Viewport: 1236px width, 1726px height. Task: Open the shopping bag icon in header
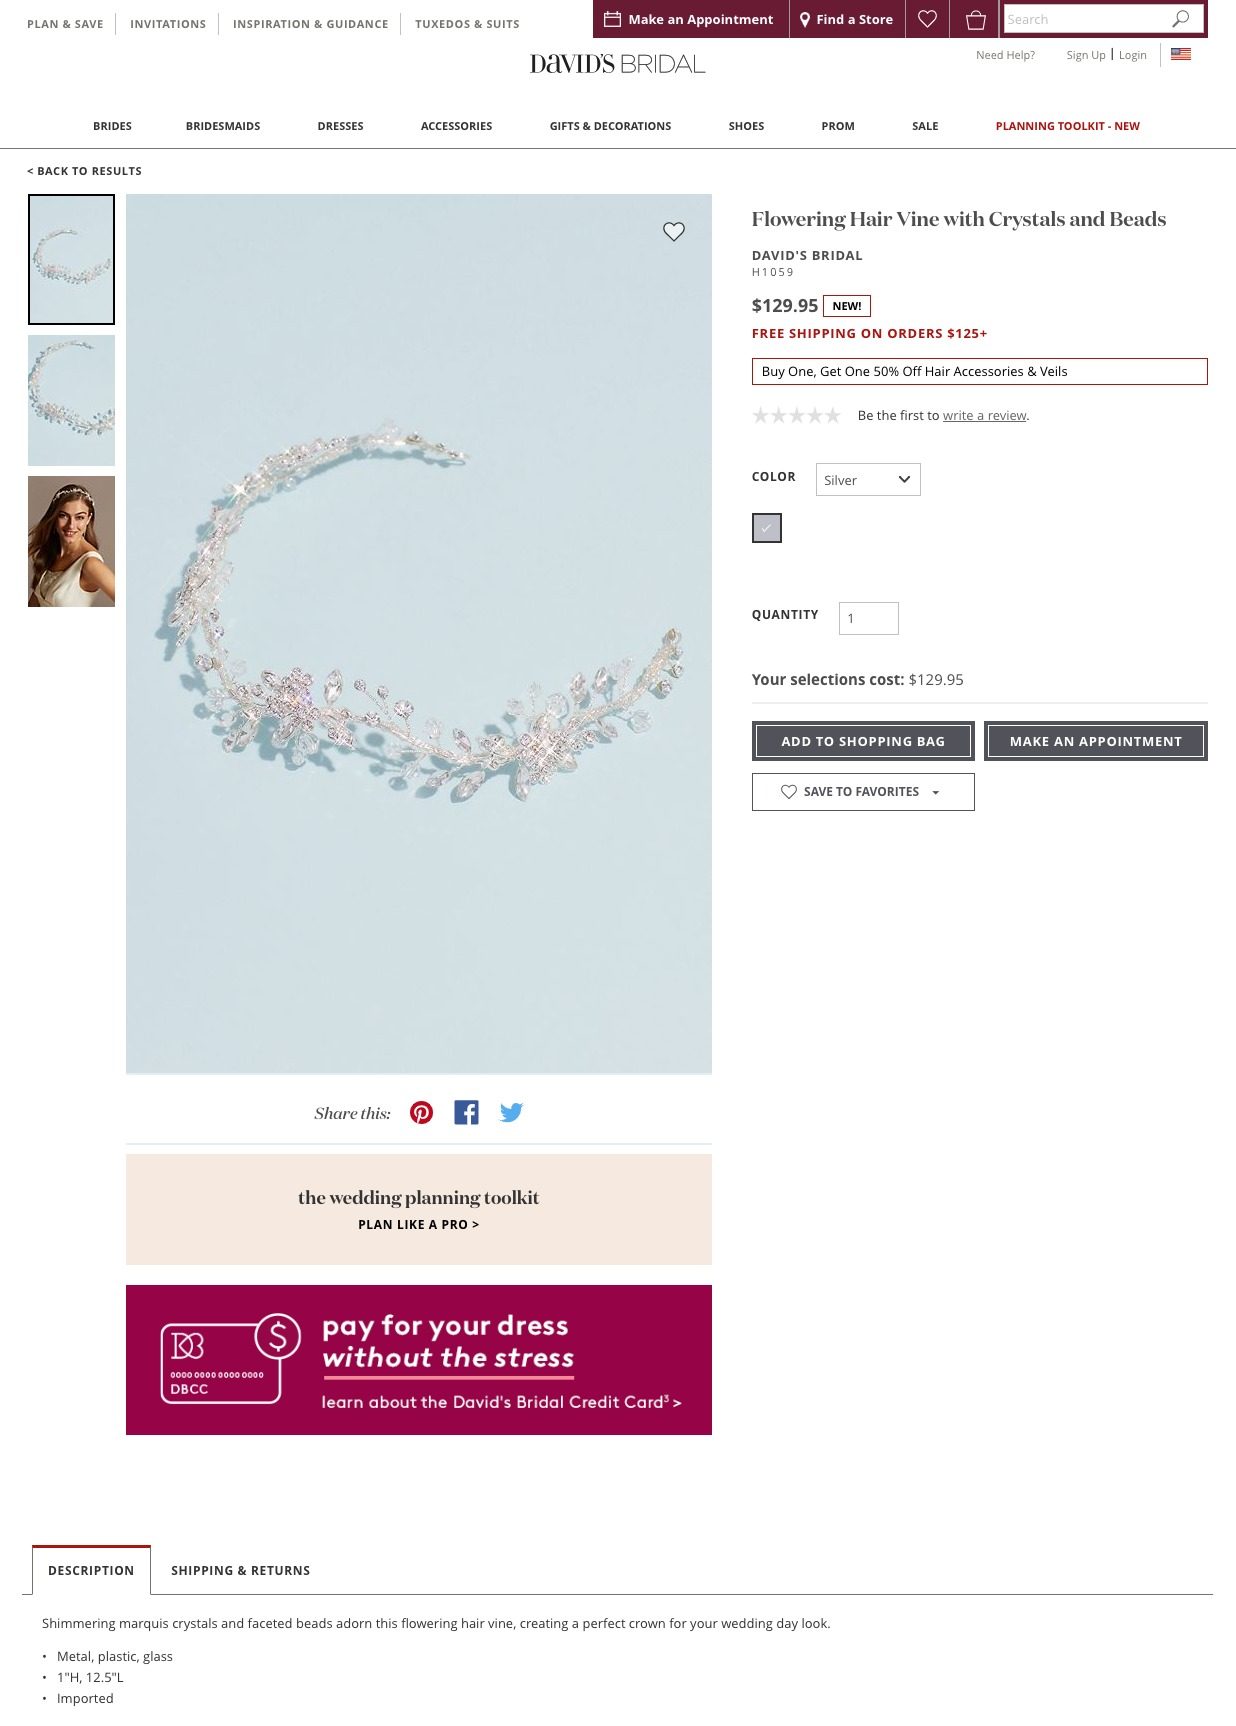click(x=975, y=19)
